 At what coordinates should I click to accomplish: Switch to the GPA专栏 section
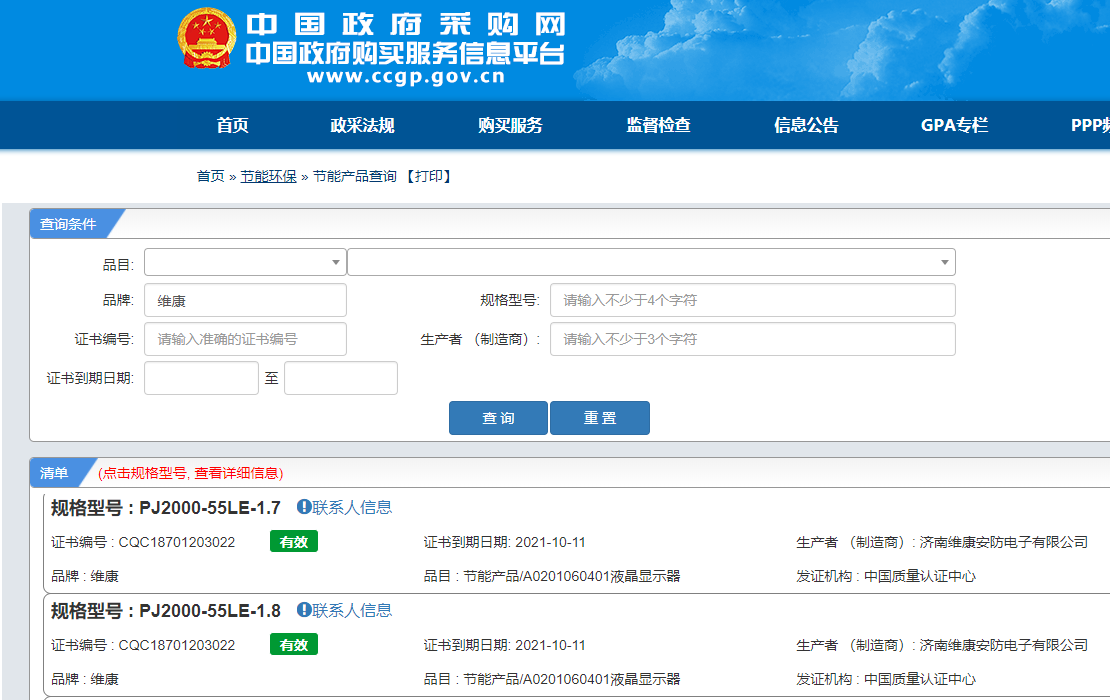tap(954, 125)
